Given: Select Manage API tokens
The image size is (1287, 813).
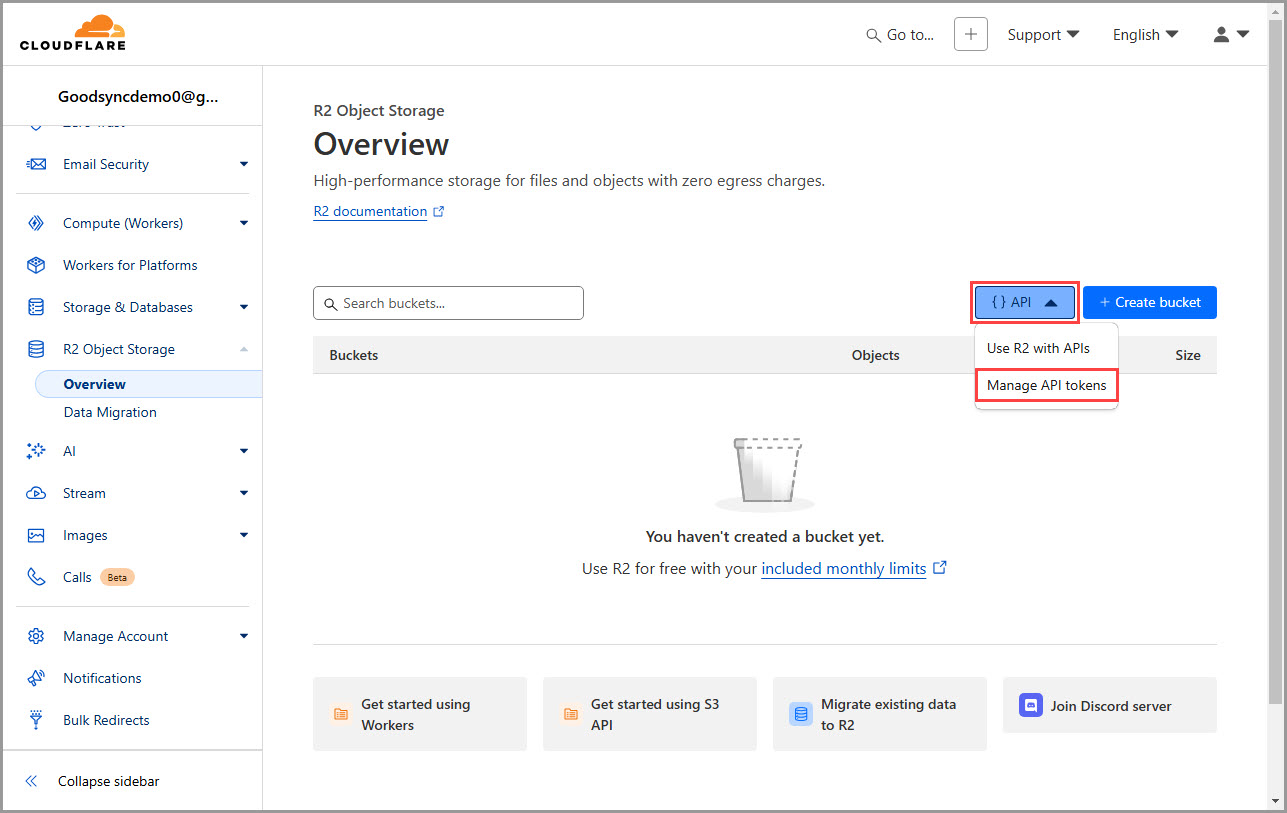Looking at the screenshot, I should 1046,385.
